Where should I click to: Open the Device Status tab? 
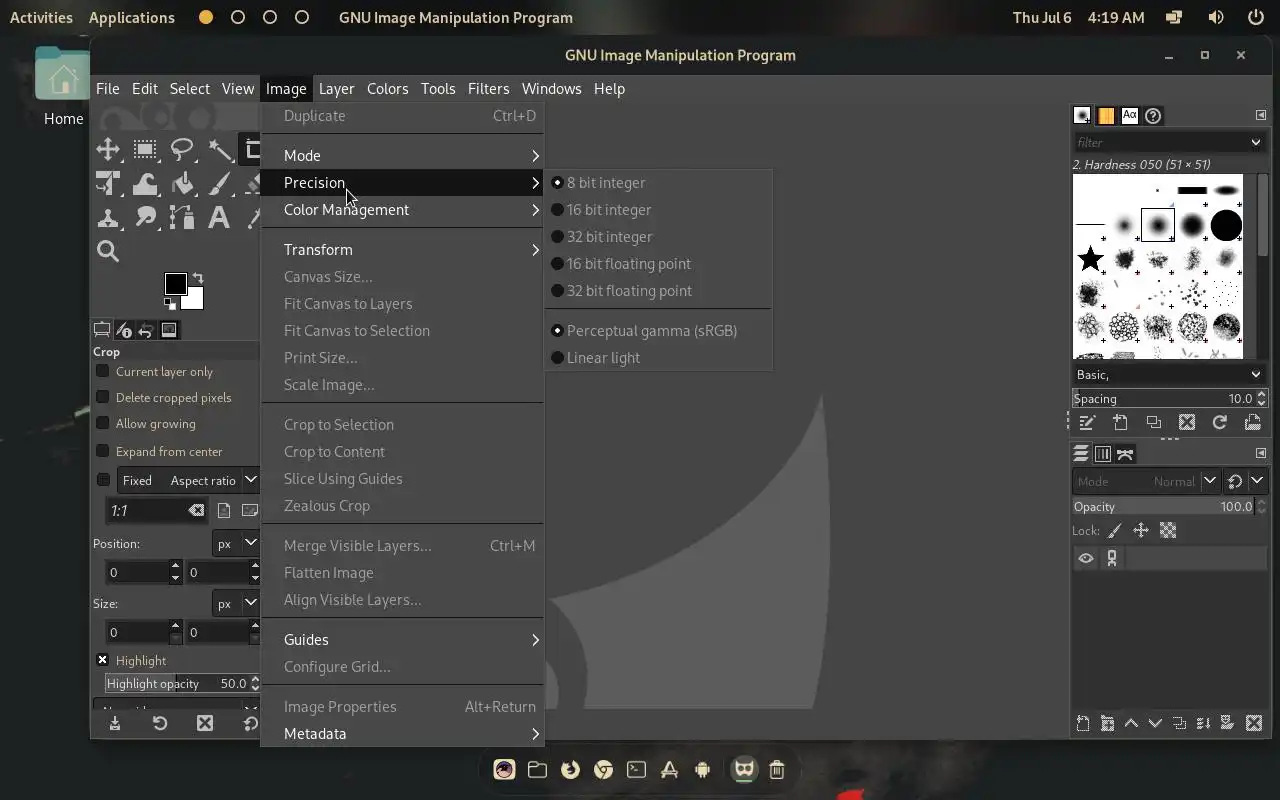(x=124, y=330)
